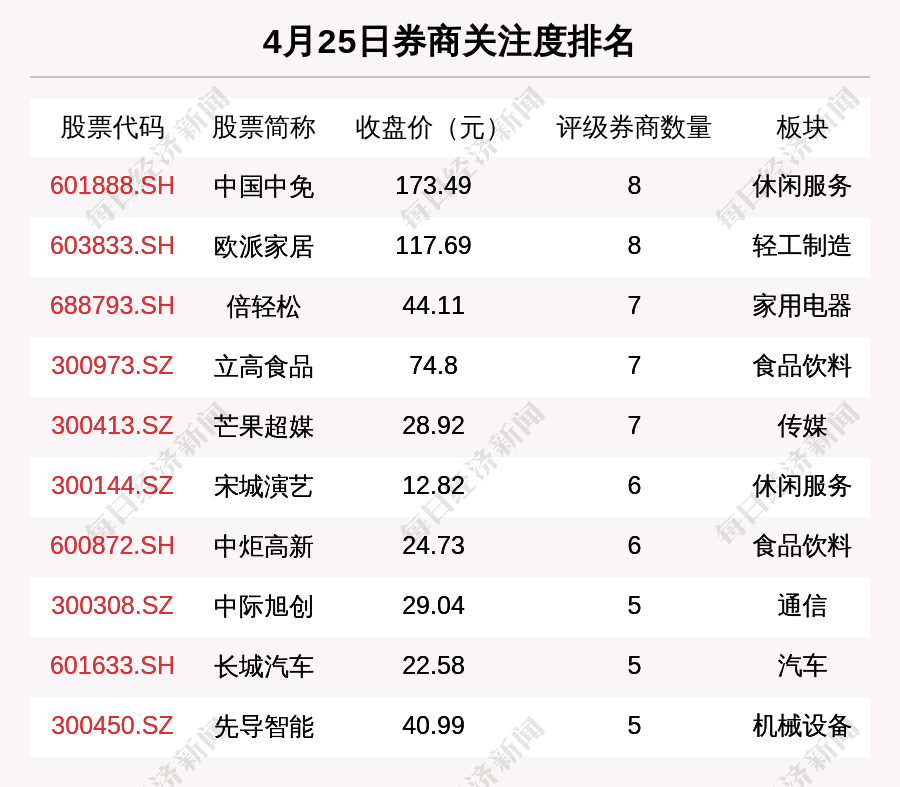900x787 pixels.
Task: Click closing price 22.58
Action: 433,666
